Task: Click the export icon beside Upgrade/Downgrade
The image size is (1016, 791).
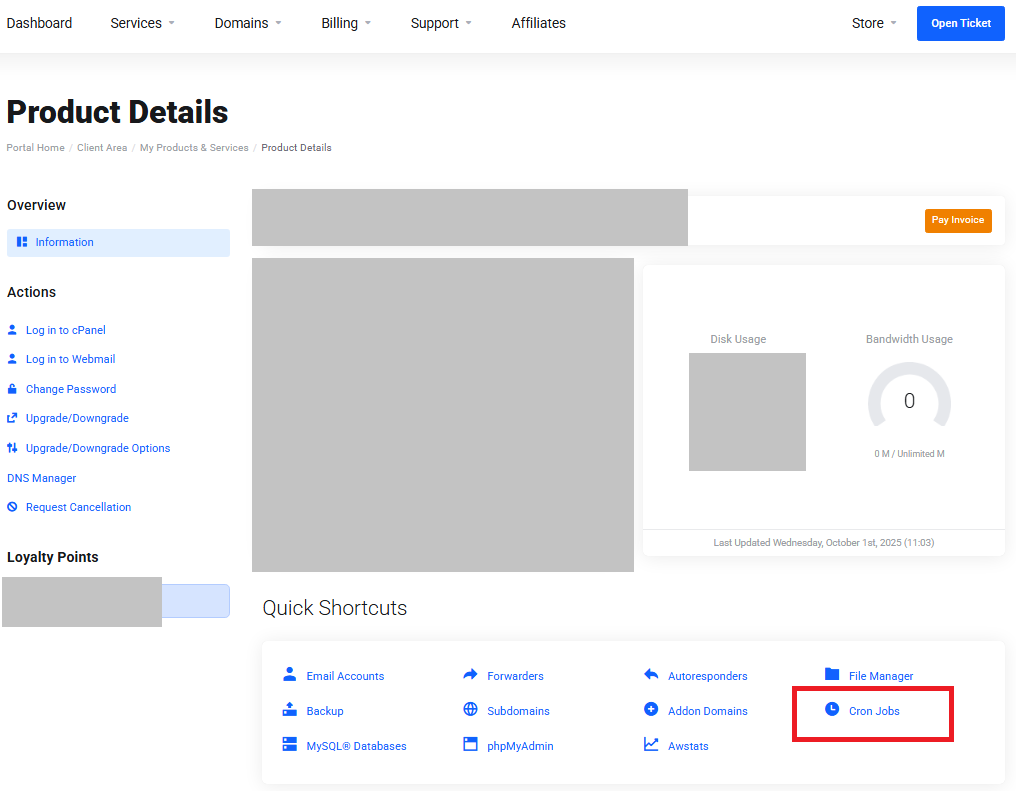Action: click(x=12, y=418)
